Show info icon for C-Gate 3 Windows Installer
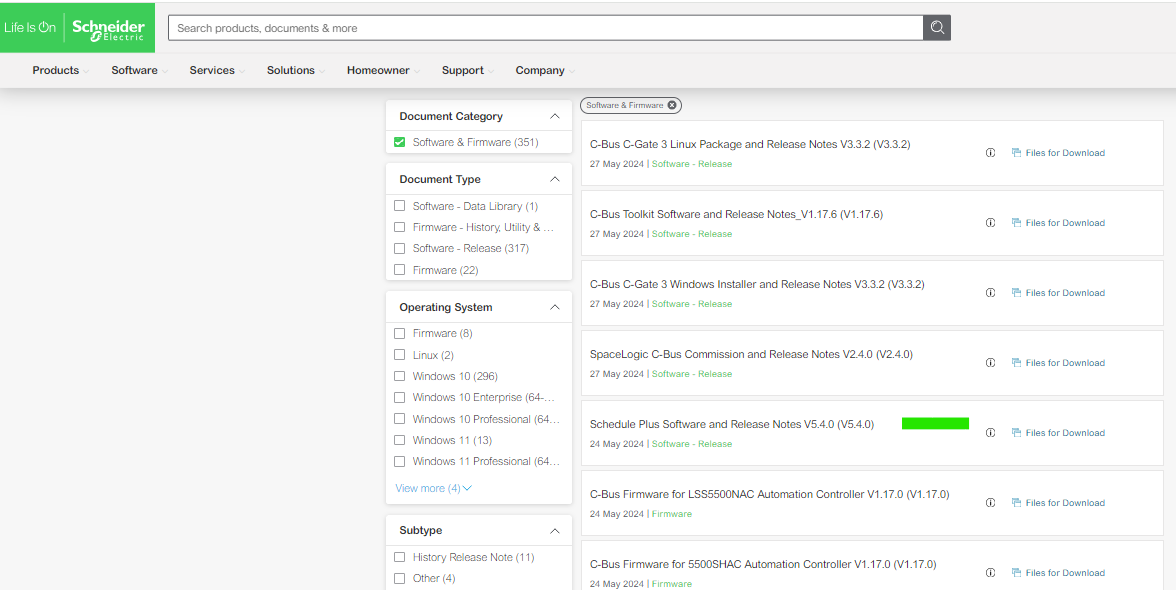Image resolution: width=1176 pixels, height=590 pixels. [x=990, y=292]
